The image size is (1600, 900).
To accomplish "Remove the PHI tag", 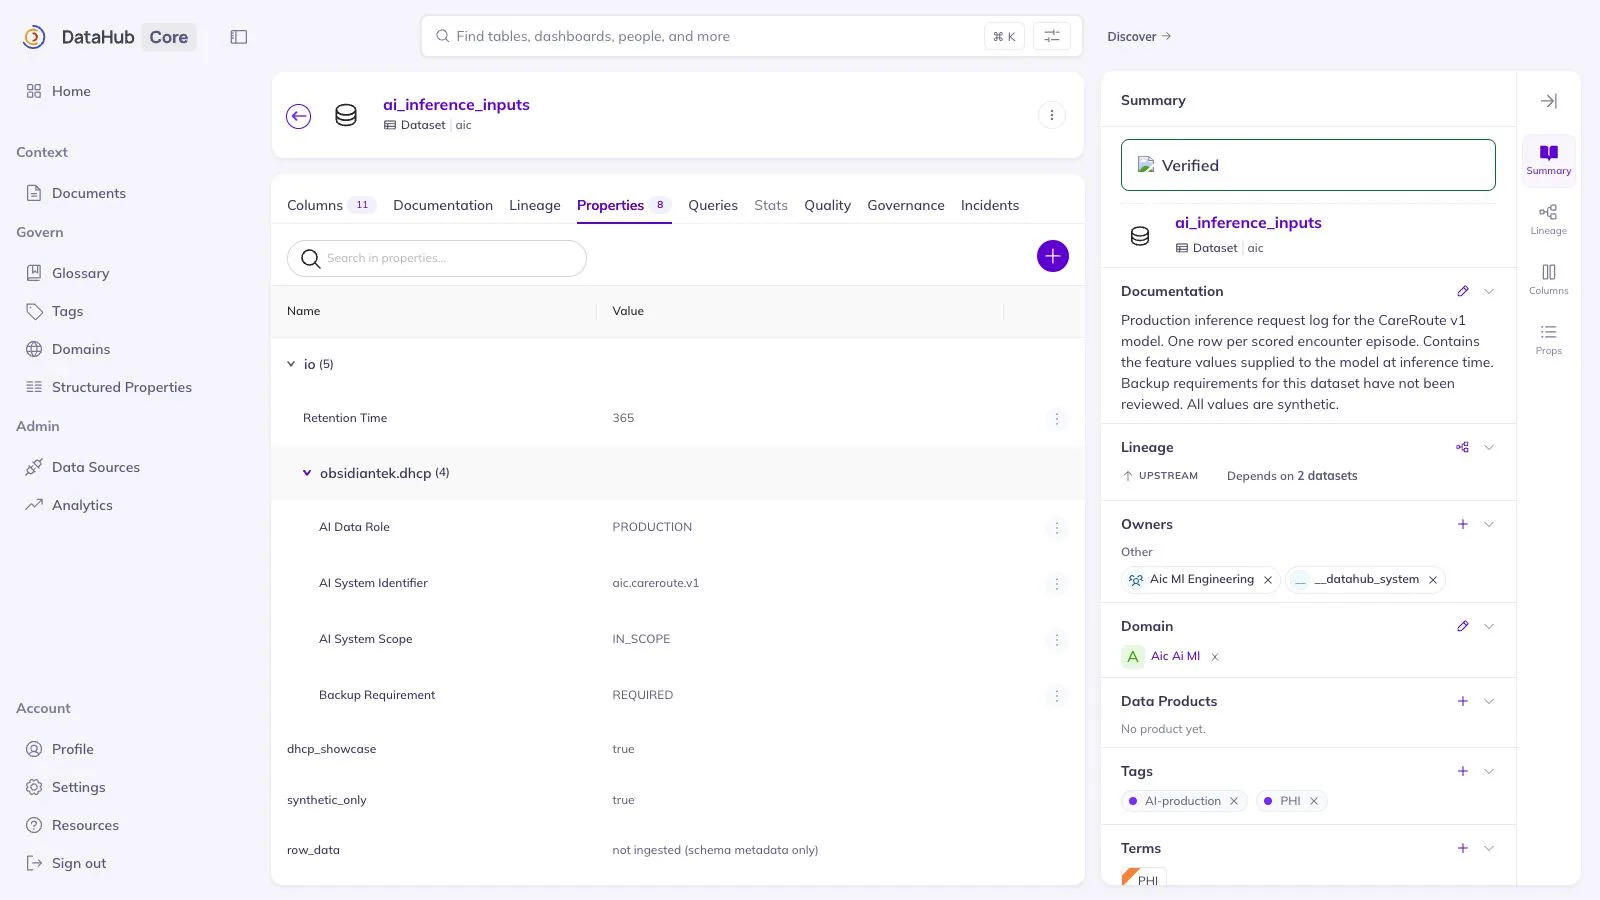I will pyautogui.click(x=1314, y=801).
